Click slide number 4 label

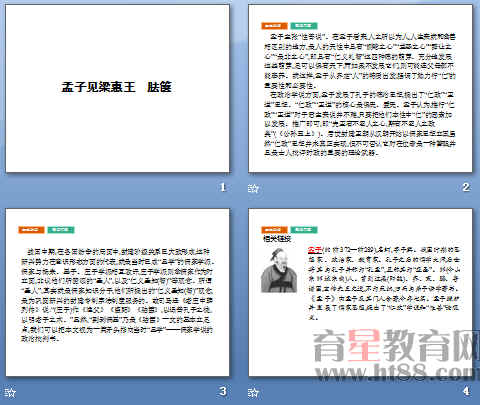466,391
